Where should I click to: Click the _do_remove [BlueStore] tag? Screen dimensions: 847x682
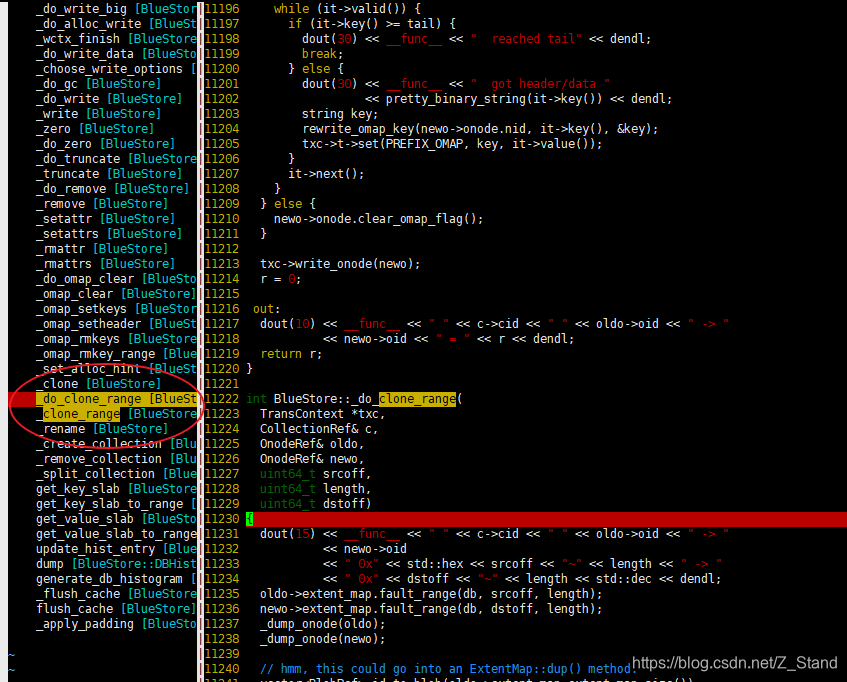pyautogui.click(x=112, y=189)
